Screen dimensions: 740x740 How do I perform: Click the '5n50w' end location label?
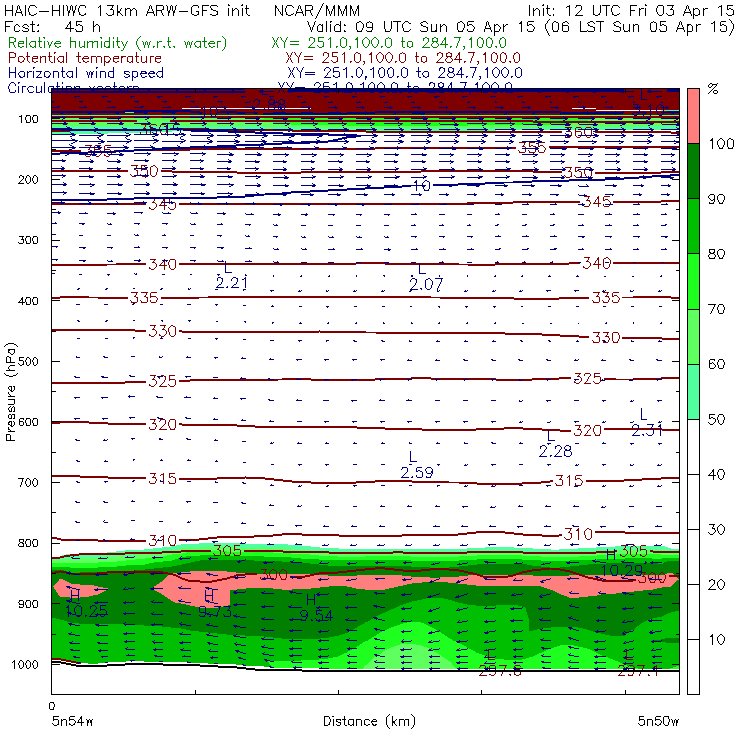point(658,722)
